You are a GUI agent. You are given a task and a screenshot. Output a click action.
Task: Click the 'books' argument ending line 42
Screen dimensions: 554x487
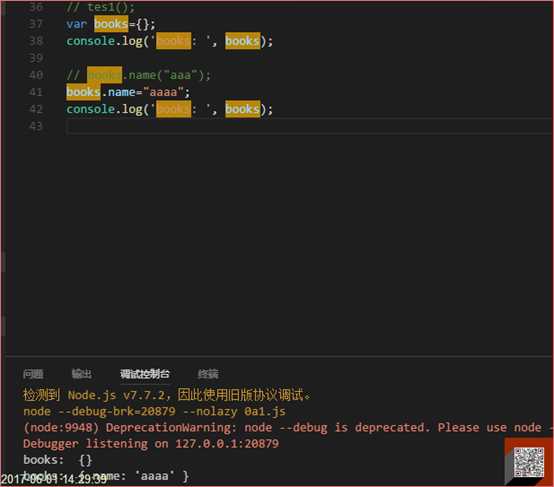[242, 109]
